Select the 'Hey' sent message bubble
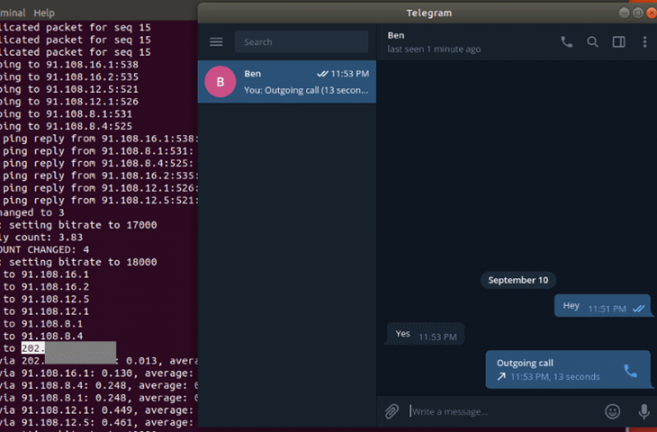Image resolution: width=657 pixels, height=432 pixels. pyautogui.click(x=603, y=306)
